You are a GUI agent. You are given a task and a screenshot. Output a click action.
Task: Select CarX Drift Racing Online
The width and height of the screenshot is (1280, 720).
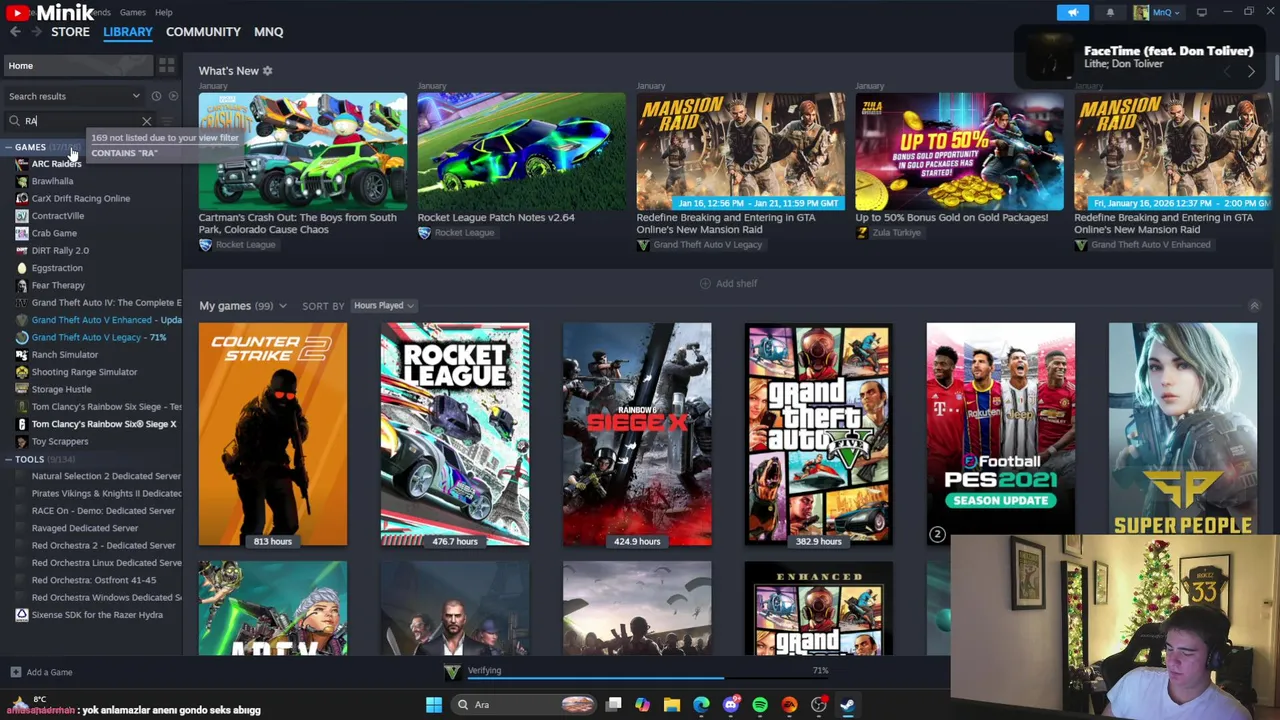pos(81,198)
